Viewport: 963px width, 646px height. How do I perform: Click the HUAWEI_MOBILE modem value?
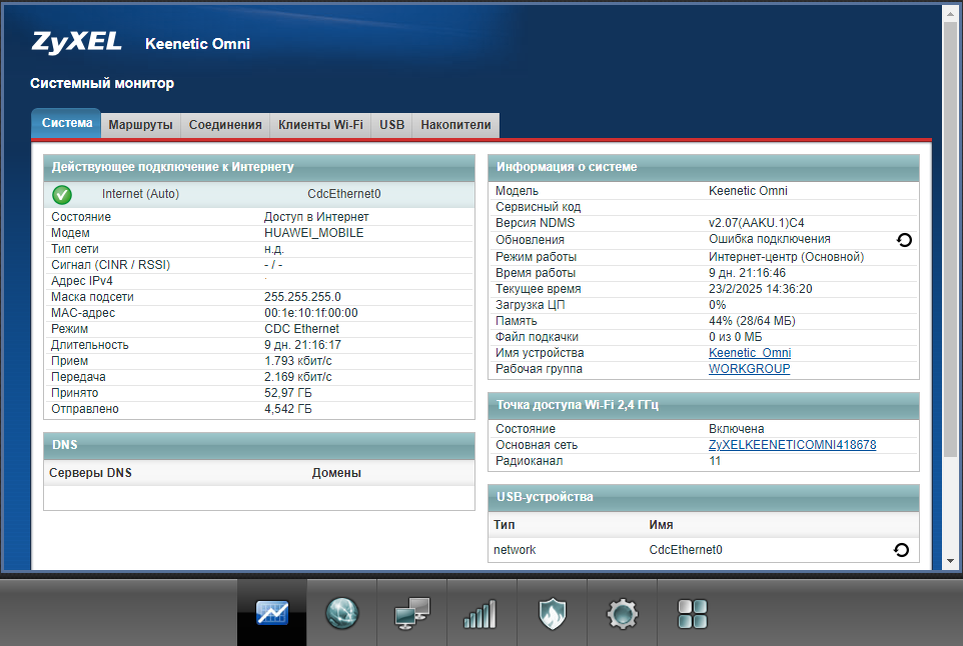[x=314, y=233]
